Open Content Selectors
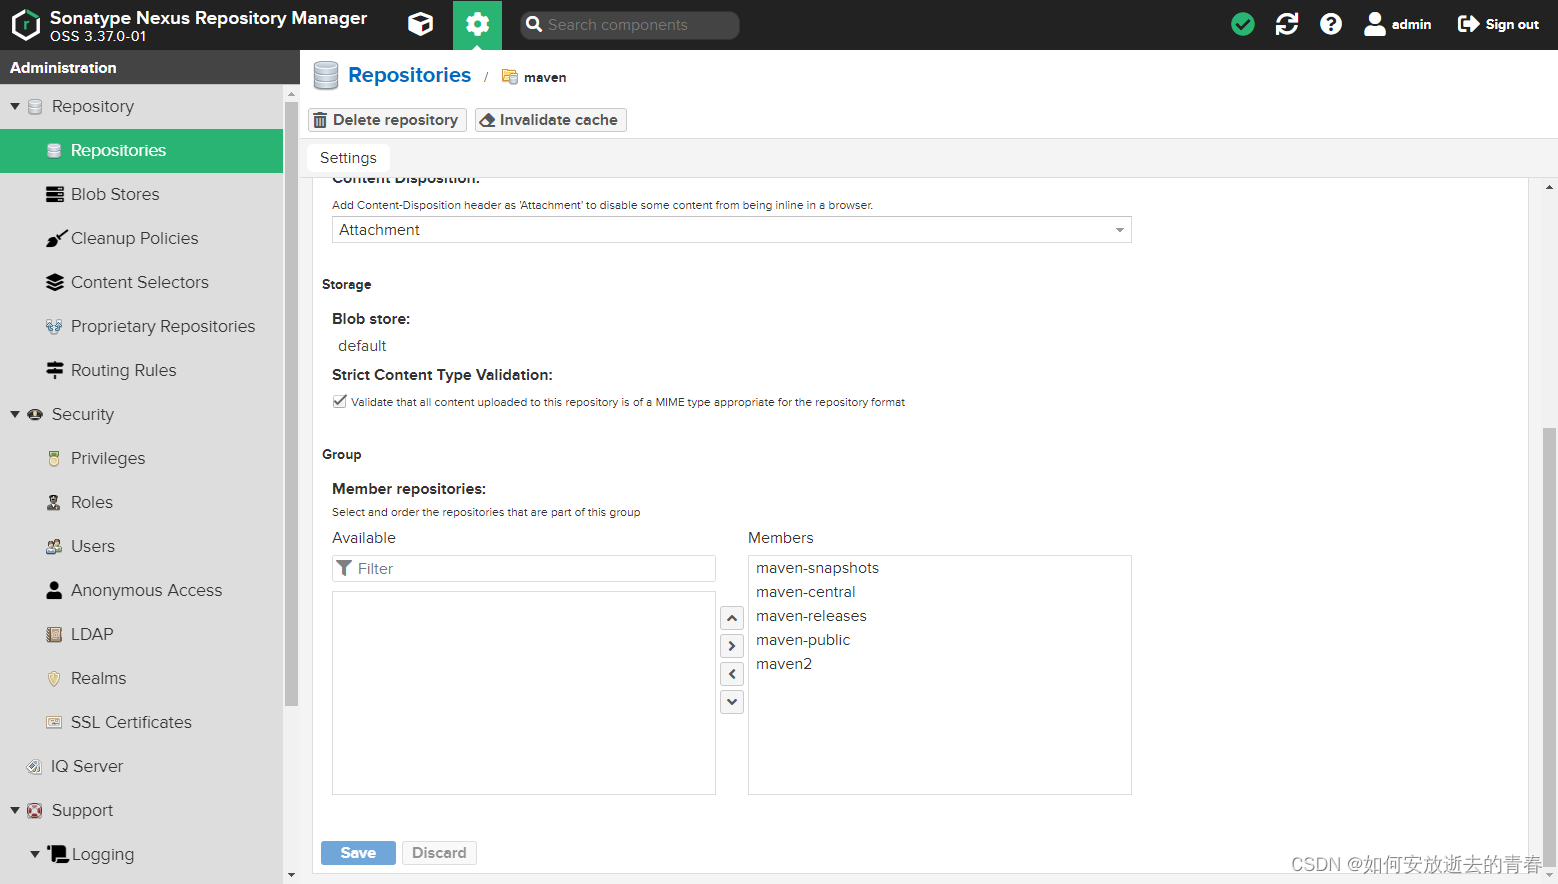The image size is (1558, 884). [x=142, y=282]
